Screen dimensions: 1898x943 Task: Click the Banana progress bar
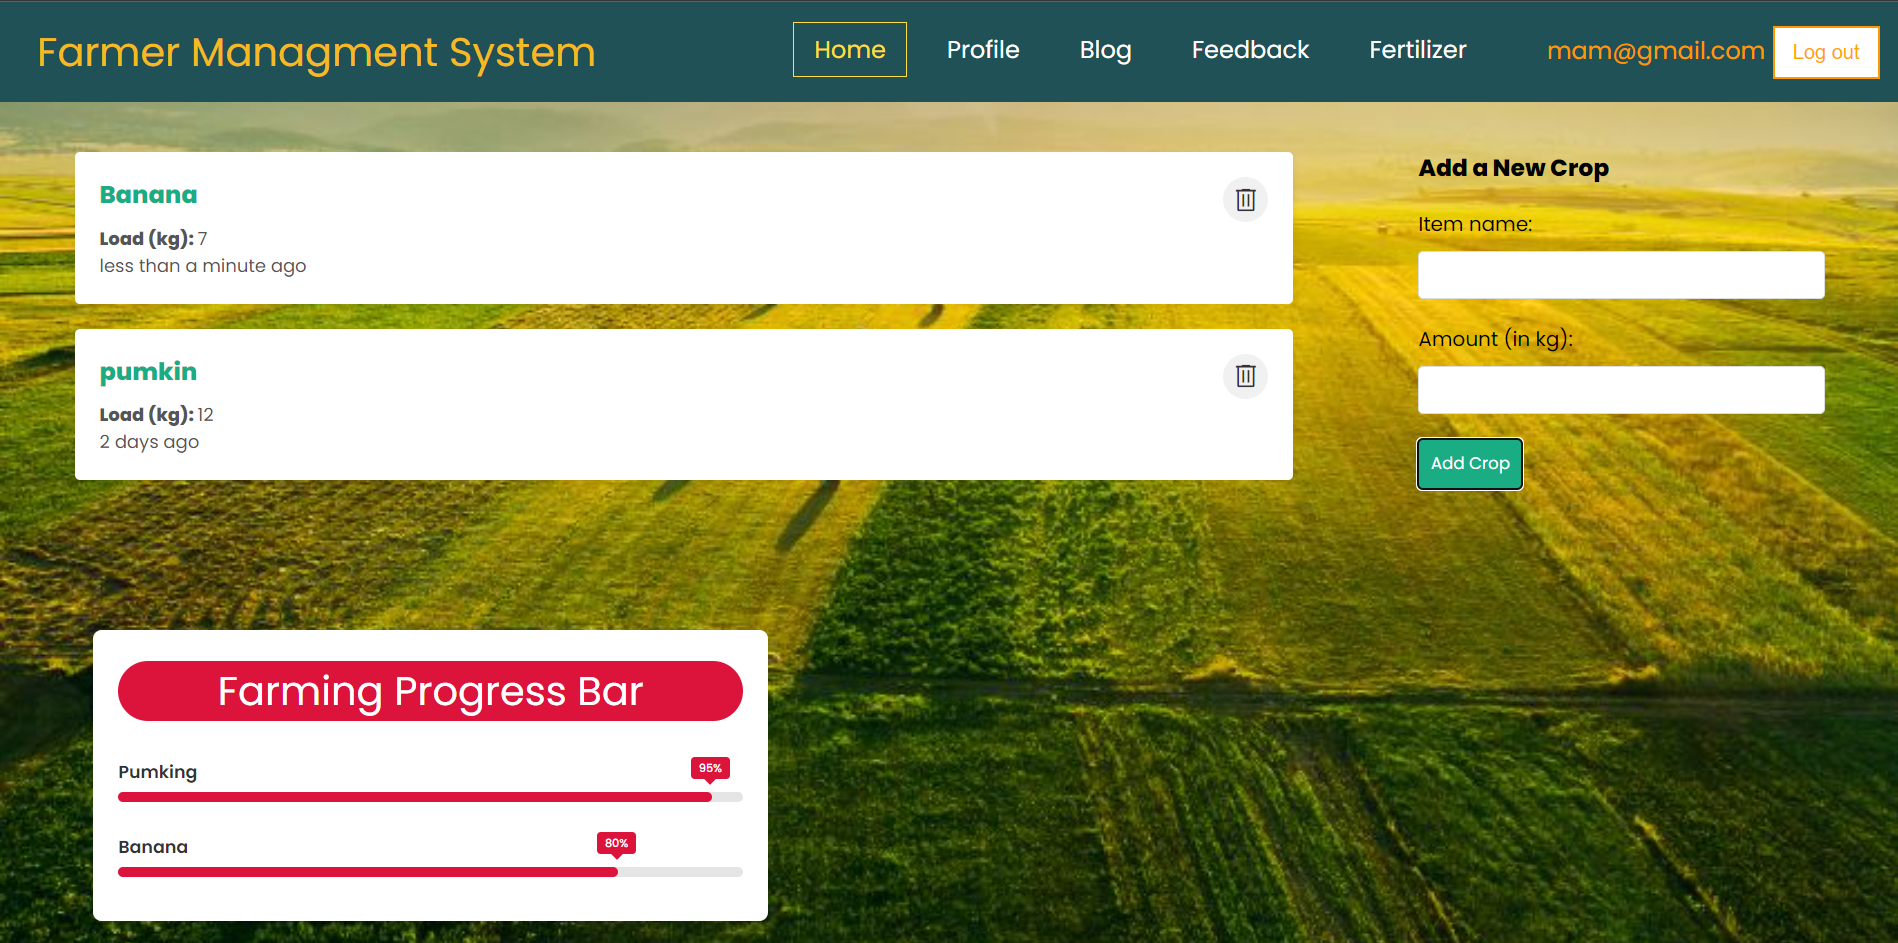tap(430, 872)
